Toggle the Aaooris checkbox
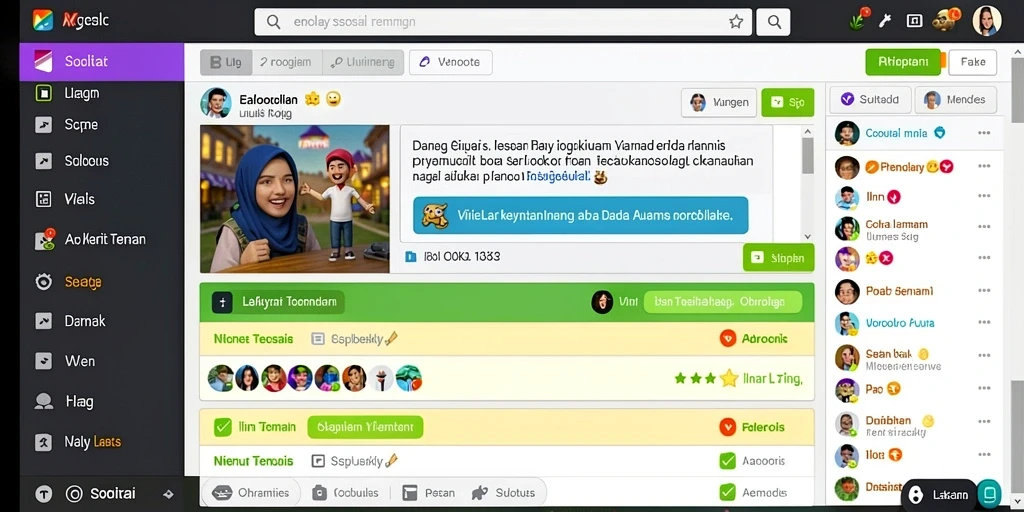Viewport: 1024px width, 512px height. (x=728, y=461)
